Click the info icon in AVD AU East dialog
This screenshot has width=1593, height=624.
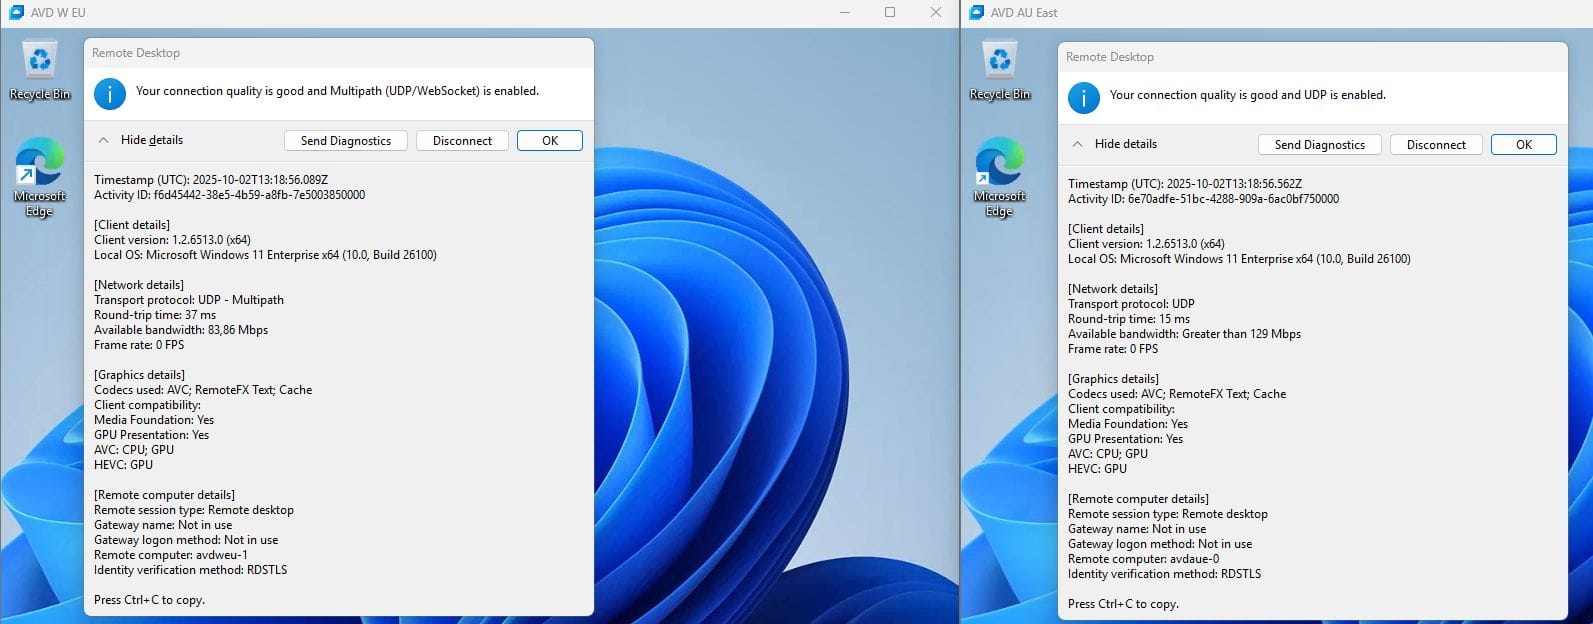[1084, 98]
